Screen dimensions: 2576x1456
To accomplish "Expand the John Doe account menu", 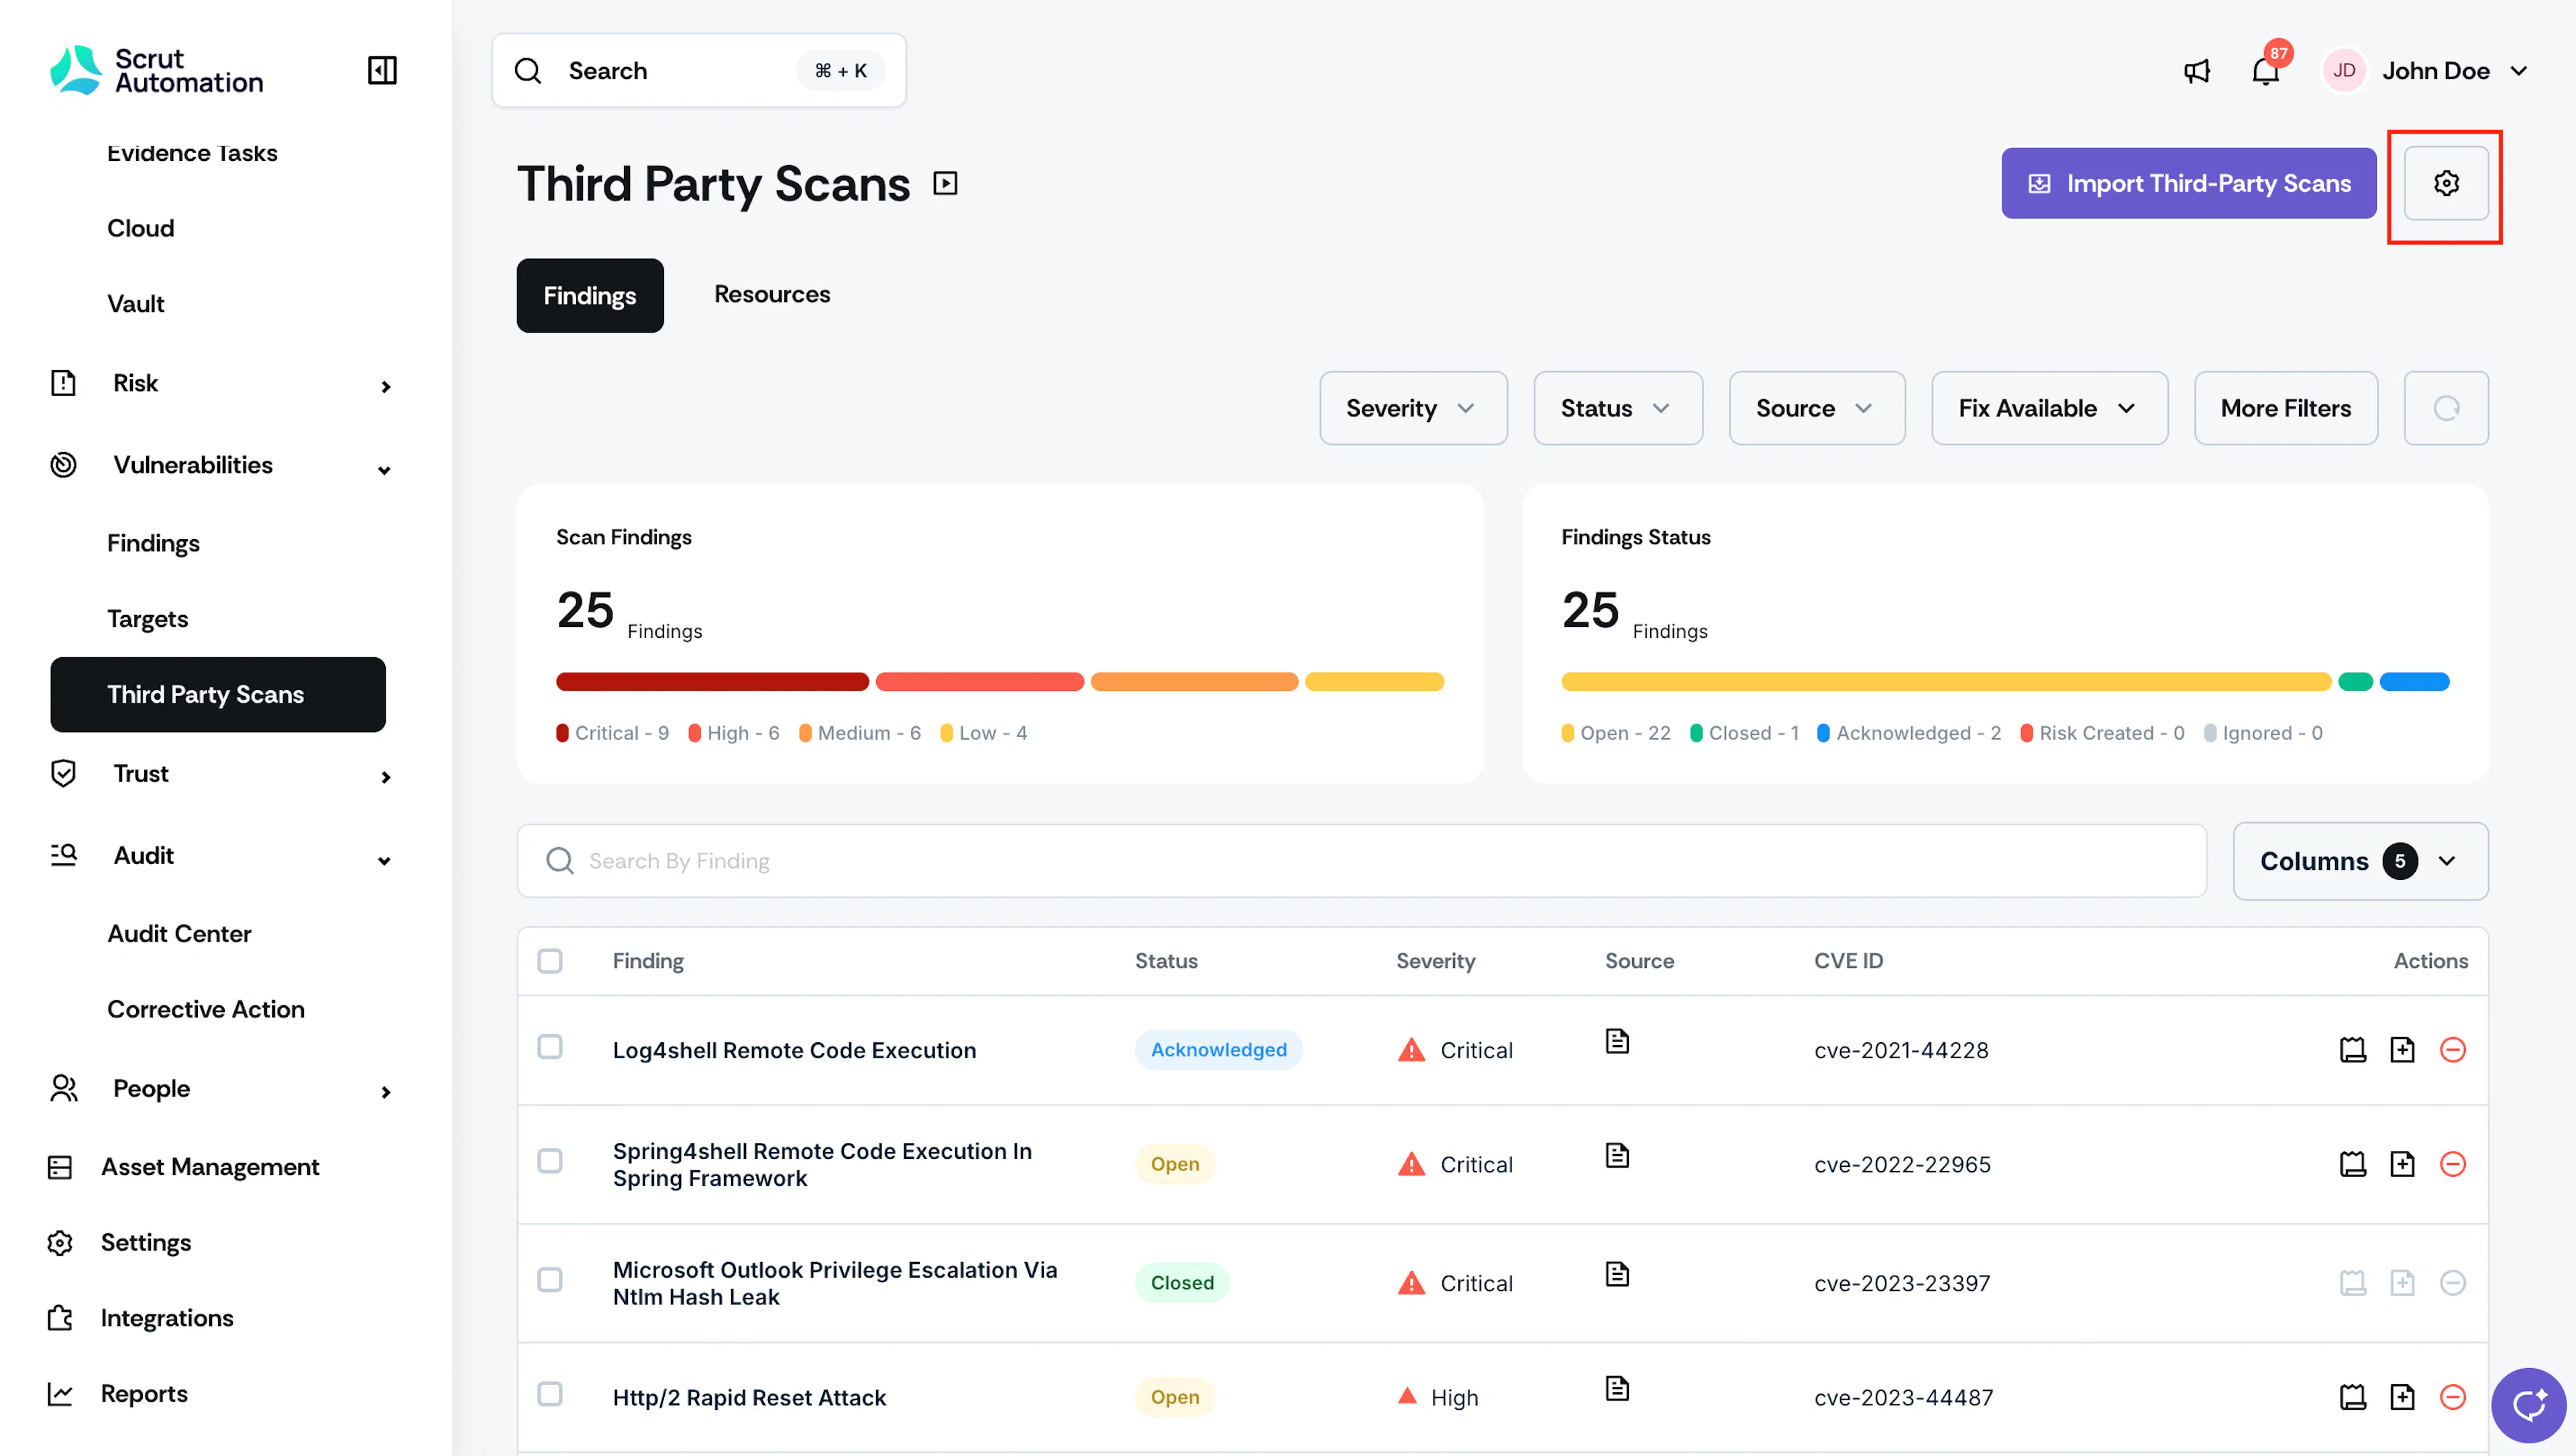I will [x=2425, y=71].
